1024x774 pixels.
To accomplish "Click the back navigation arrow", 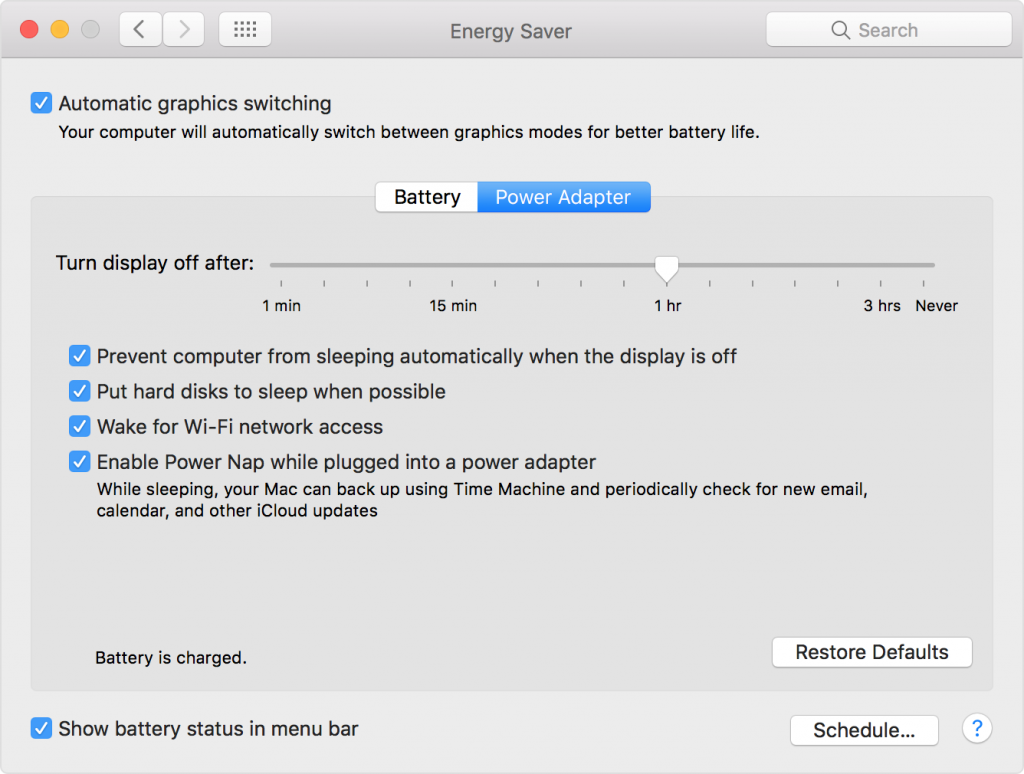I will pos(139,29).
